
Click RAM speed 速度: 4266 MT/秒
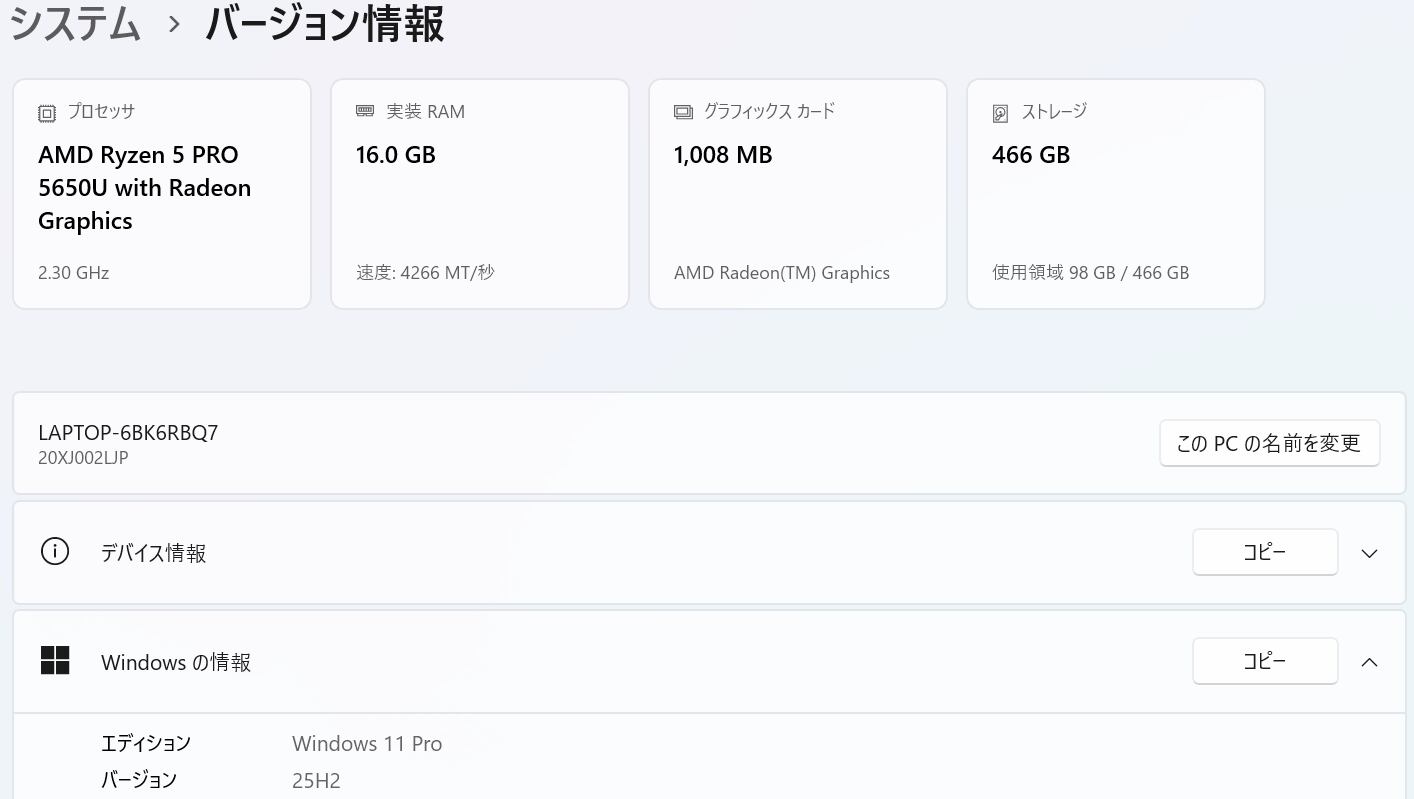tap(425, 272)
